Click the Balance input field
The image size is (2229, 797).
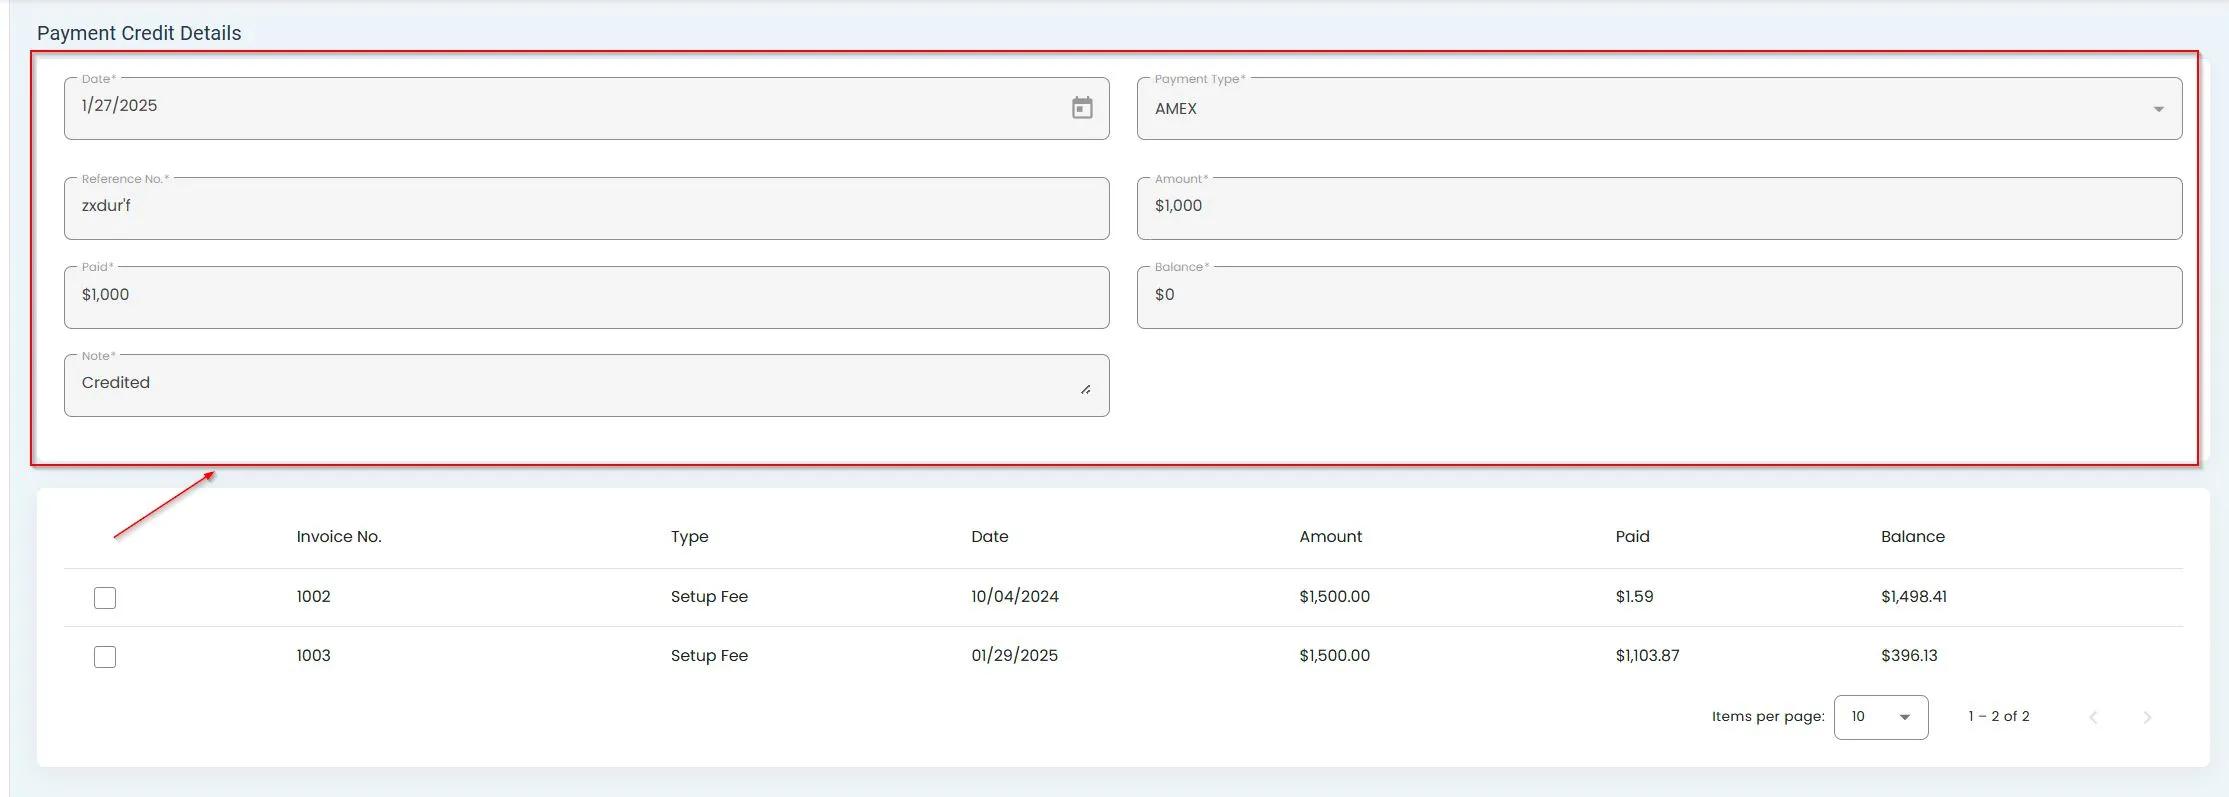[x=1658, y=297]
